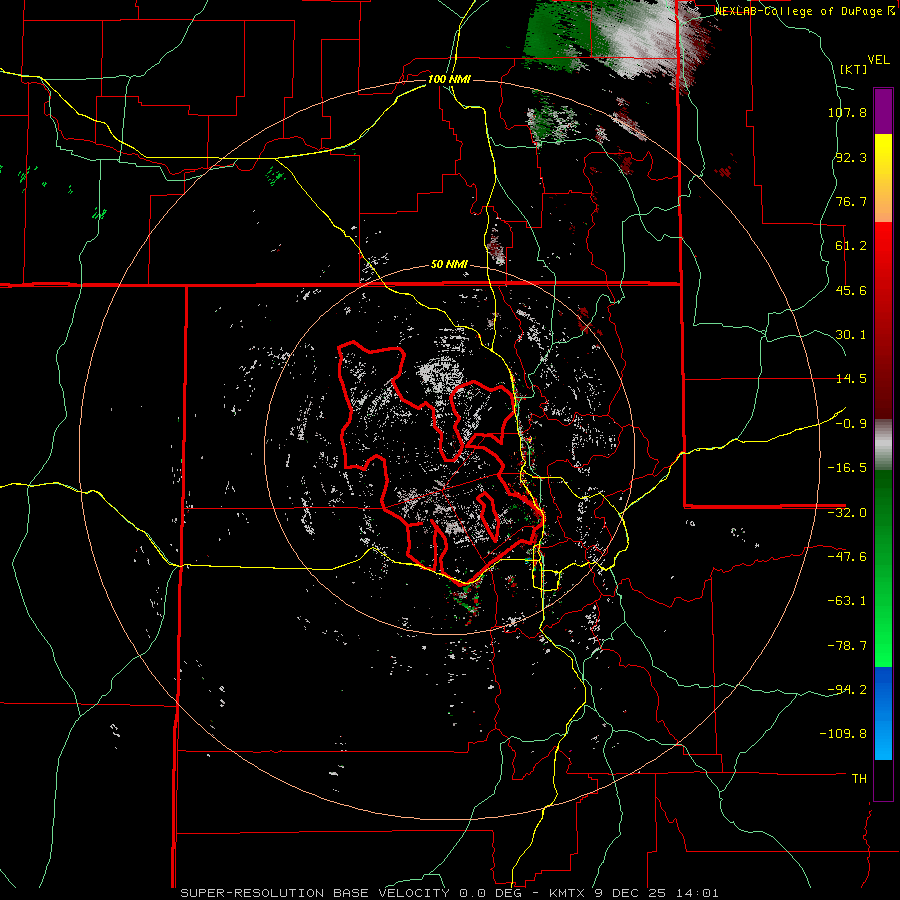Click the Super-Resolution Base Velocity caption
Viewport: 900px width, 900px height.
pyautogui.click(x=449, y=893)
